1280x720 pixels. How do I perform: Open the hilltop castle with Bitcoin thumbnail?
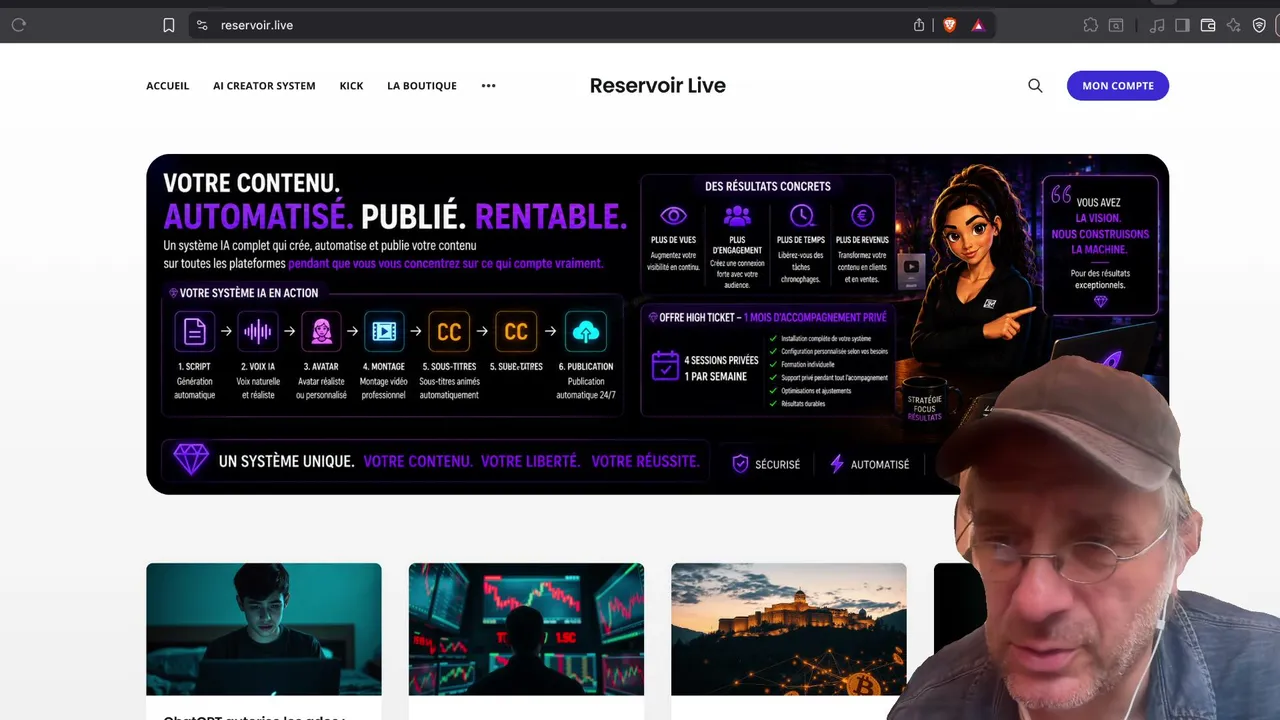click(789, 629)
